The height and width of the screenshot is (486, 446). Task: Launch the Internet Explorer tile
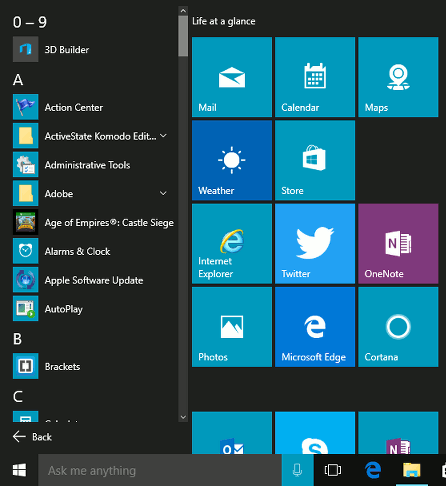point(232,244)
